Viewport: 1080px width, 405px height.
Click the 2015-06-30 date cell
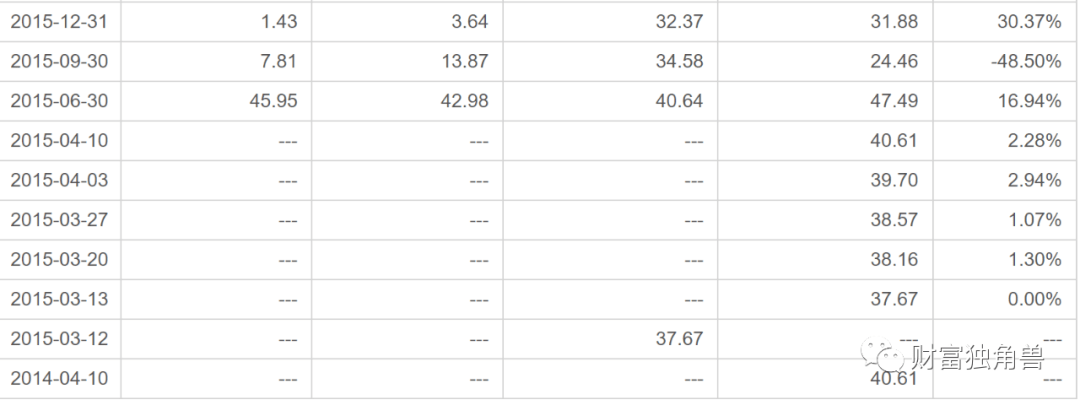(x=59, y=101)
